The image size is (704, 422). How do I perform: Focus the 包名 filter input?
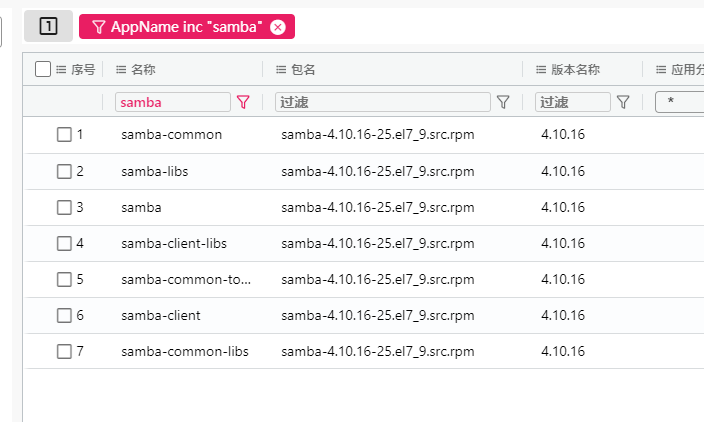coord(383,102)
